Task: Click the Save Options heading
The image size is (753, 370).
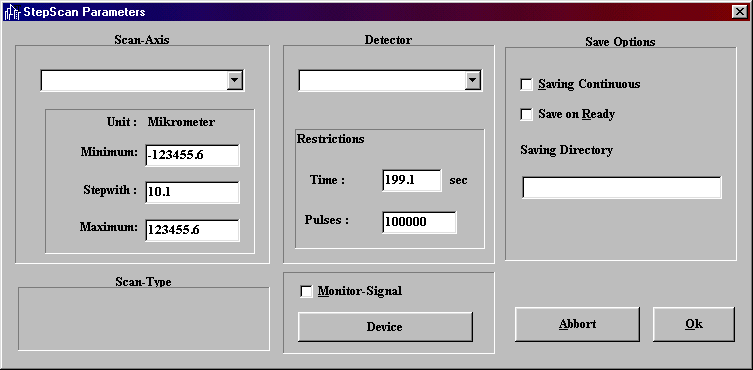Action: tap(620, 42)
